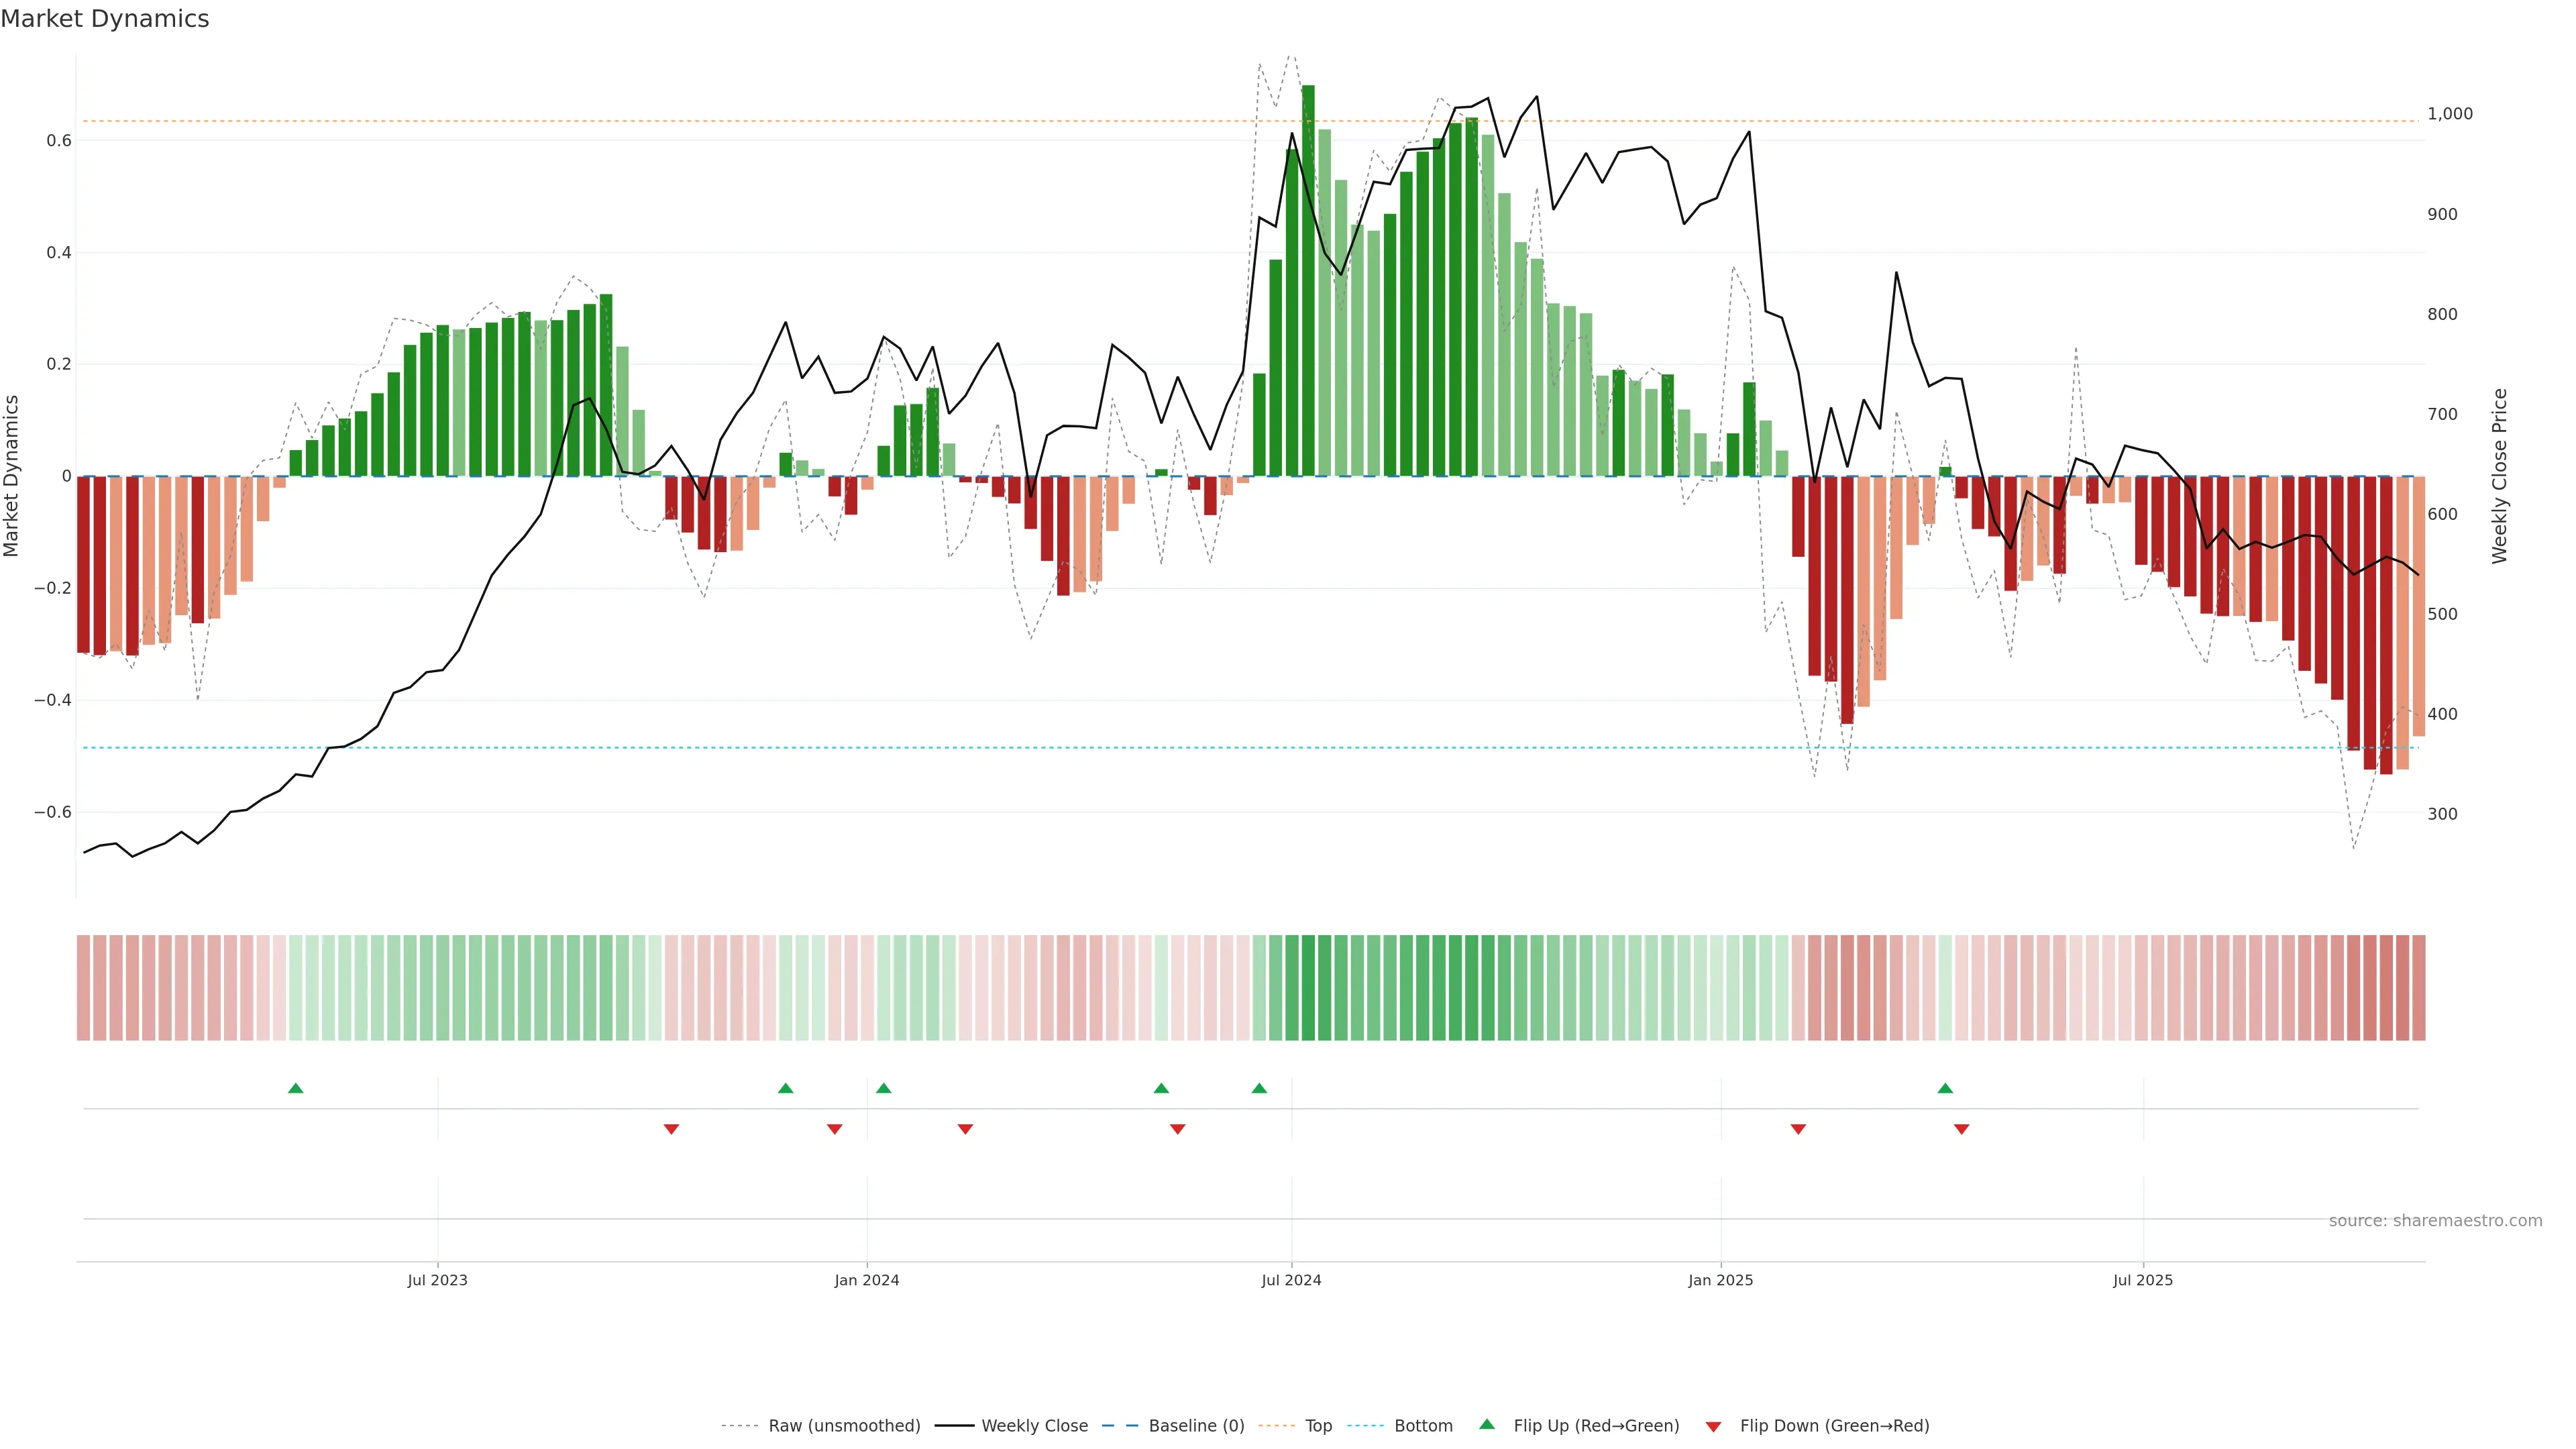The width and height of the screenshot is (2576, 1449).
Task: Click the Jul 2024 x-axis label
Action: click(1291, 1280)
